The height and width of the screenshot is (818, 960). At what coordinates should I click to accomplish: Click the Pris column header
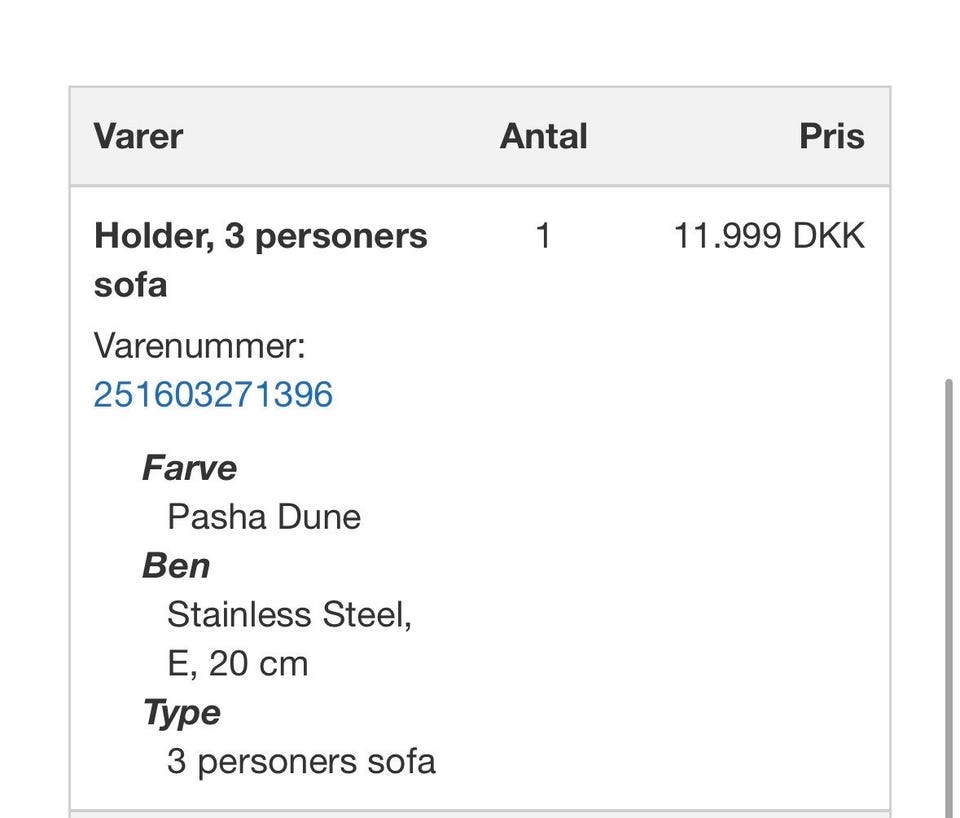(831, 136)
